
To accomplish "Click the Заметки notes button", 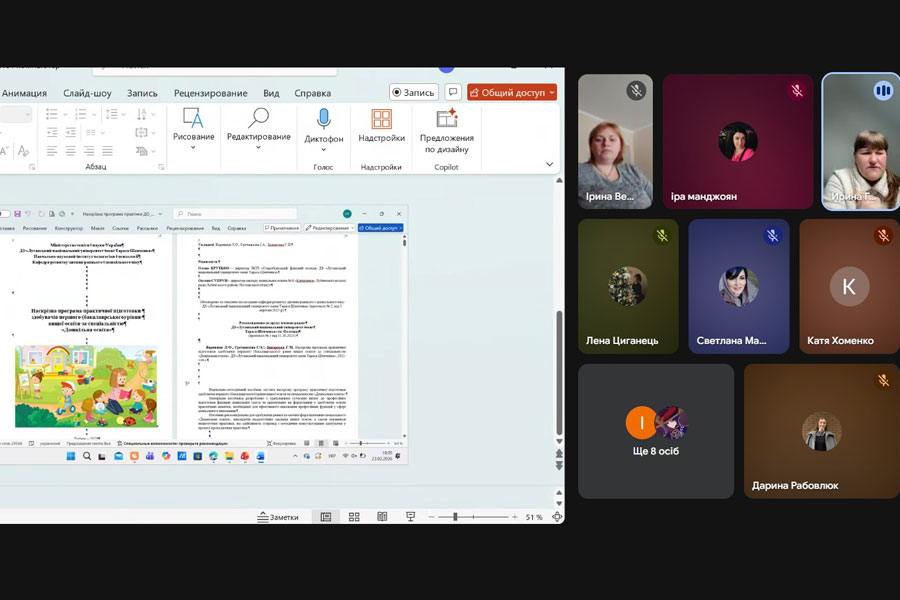I will (278, 517).
